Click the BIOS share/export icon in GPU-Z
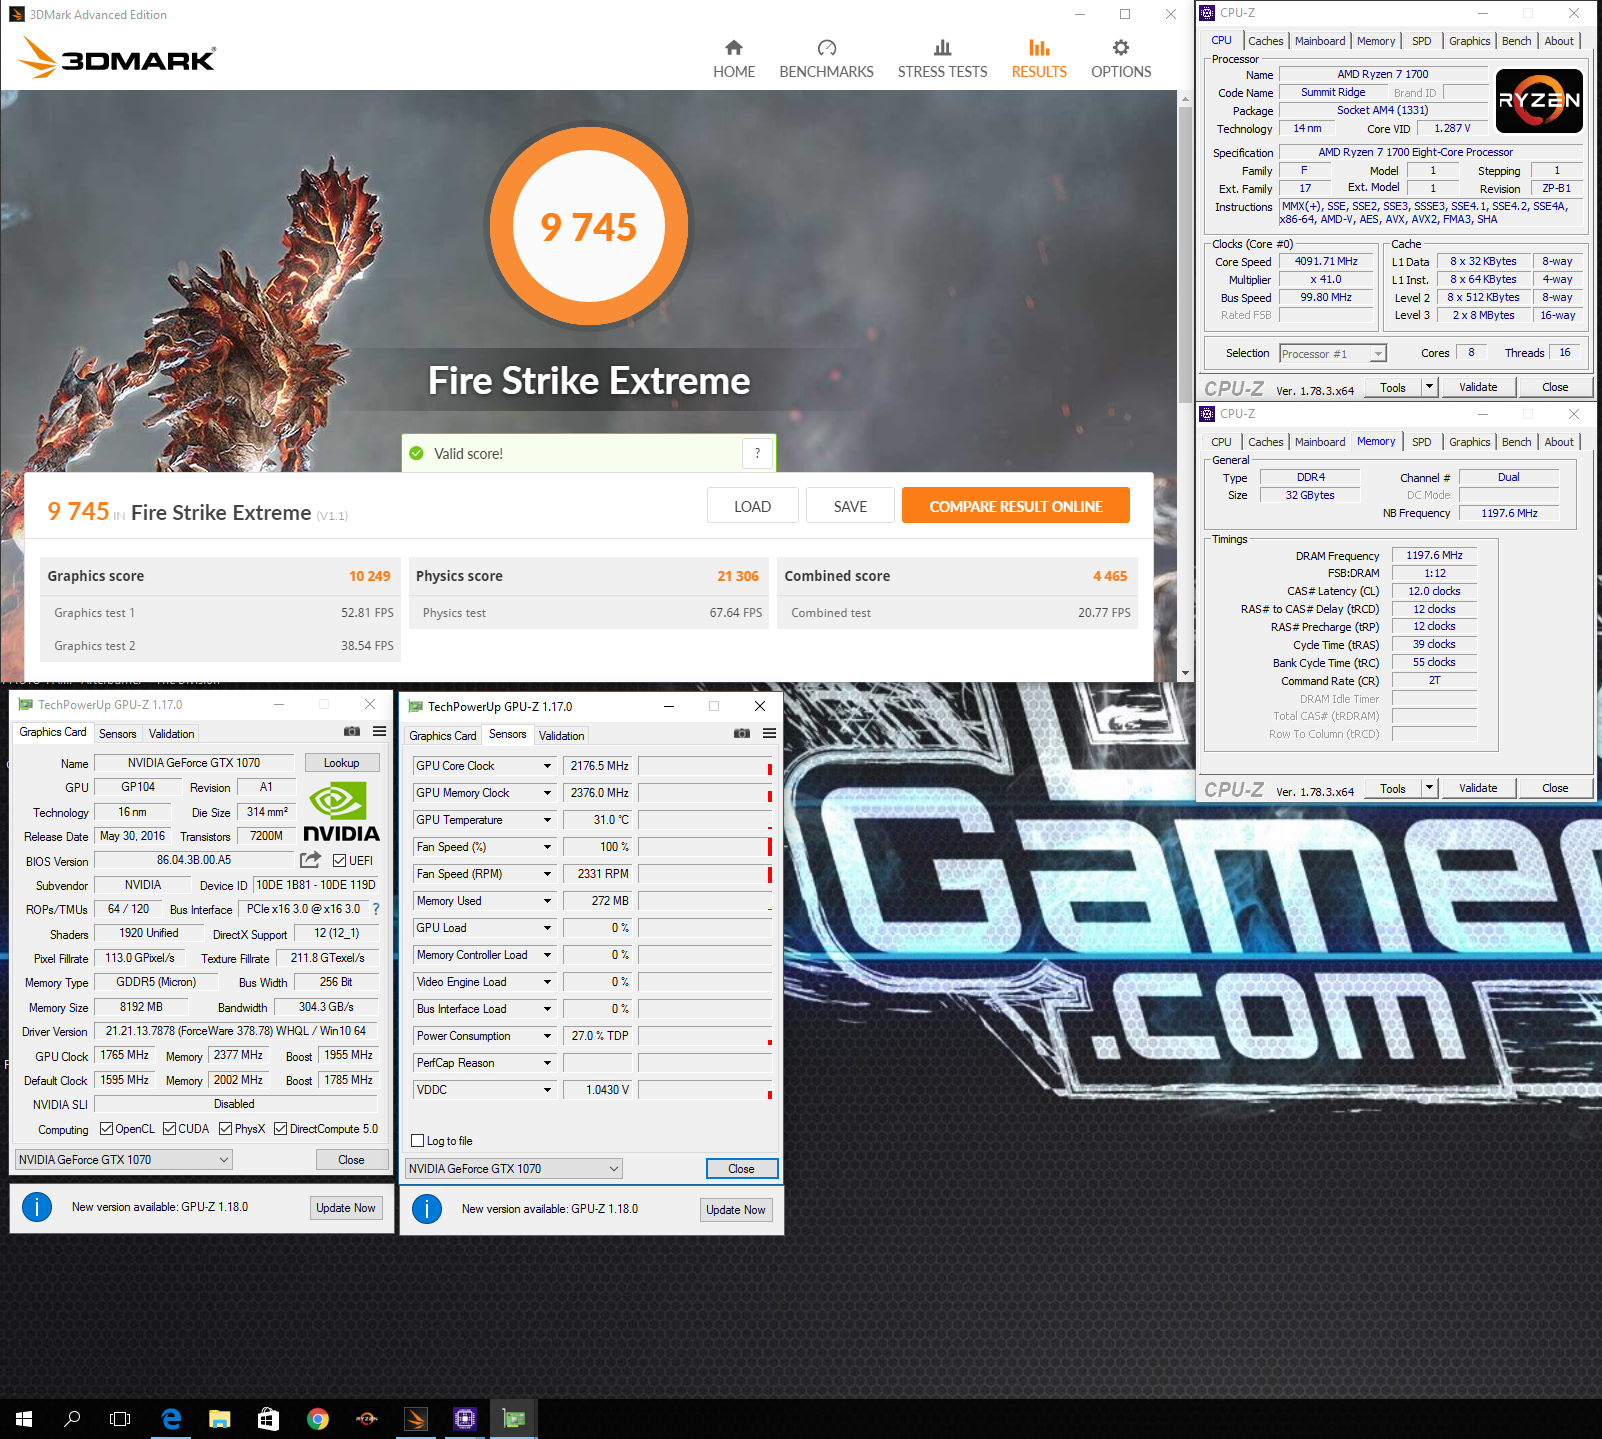 pyautogui.click(x=311, y=860)
